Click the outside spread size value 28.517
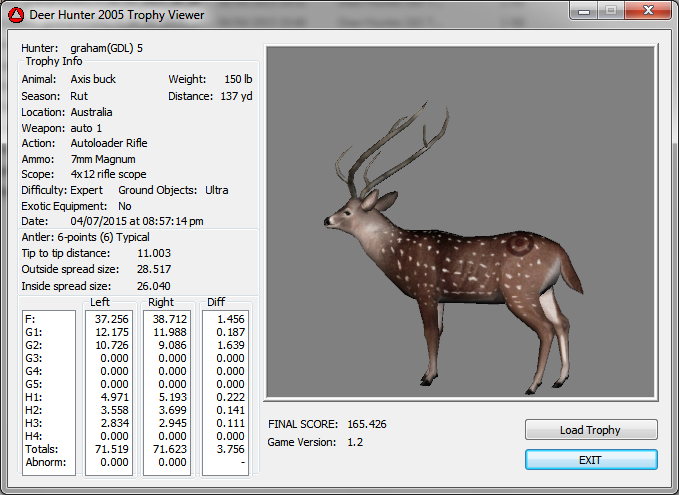679x495 pixels. pyautogui.click(x=153, y=269)
